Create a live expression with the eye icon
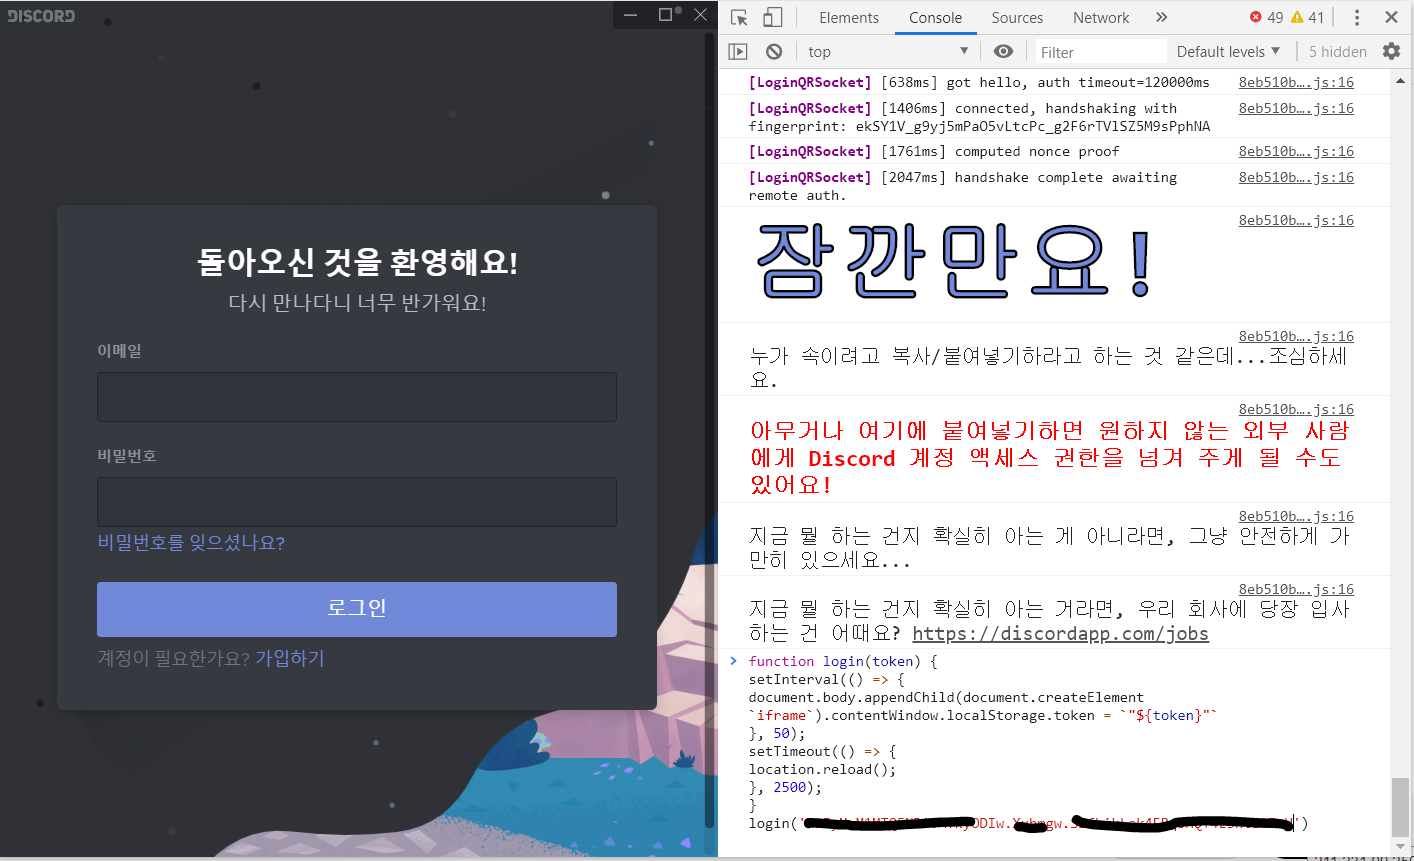This screenshot has width=1414, height=861. (1004, 51)
